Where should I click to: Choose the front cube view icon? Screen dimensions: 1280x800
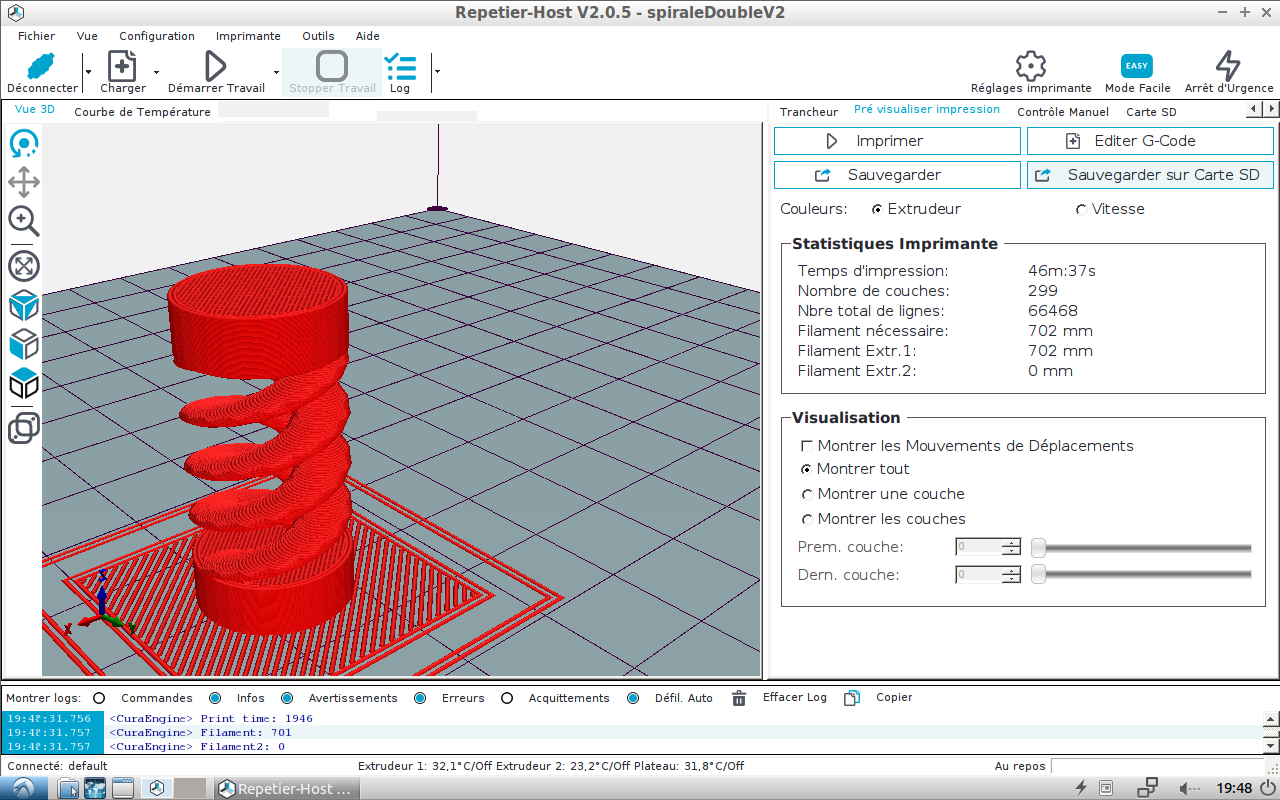[24, 344]
